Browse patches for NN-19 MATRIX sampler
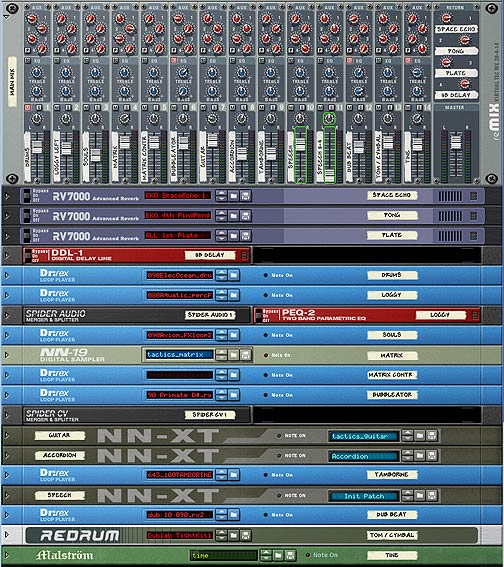Screen dimensions: 504x567 pos(234,355)
